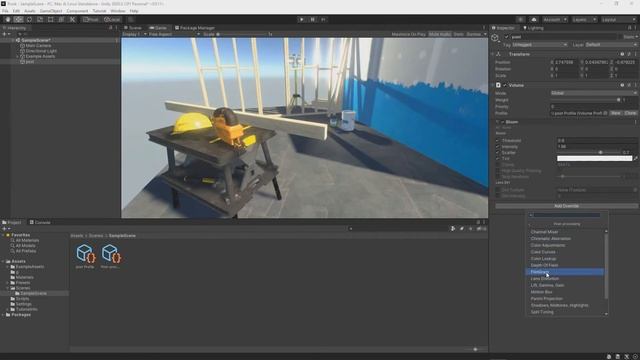Toggle the Pivot handle position button
This screenshot has width=640, height=360.
[x=91, y=19]
